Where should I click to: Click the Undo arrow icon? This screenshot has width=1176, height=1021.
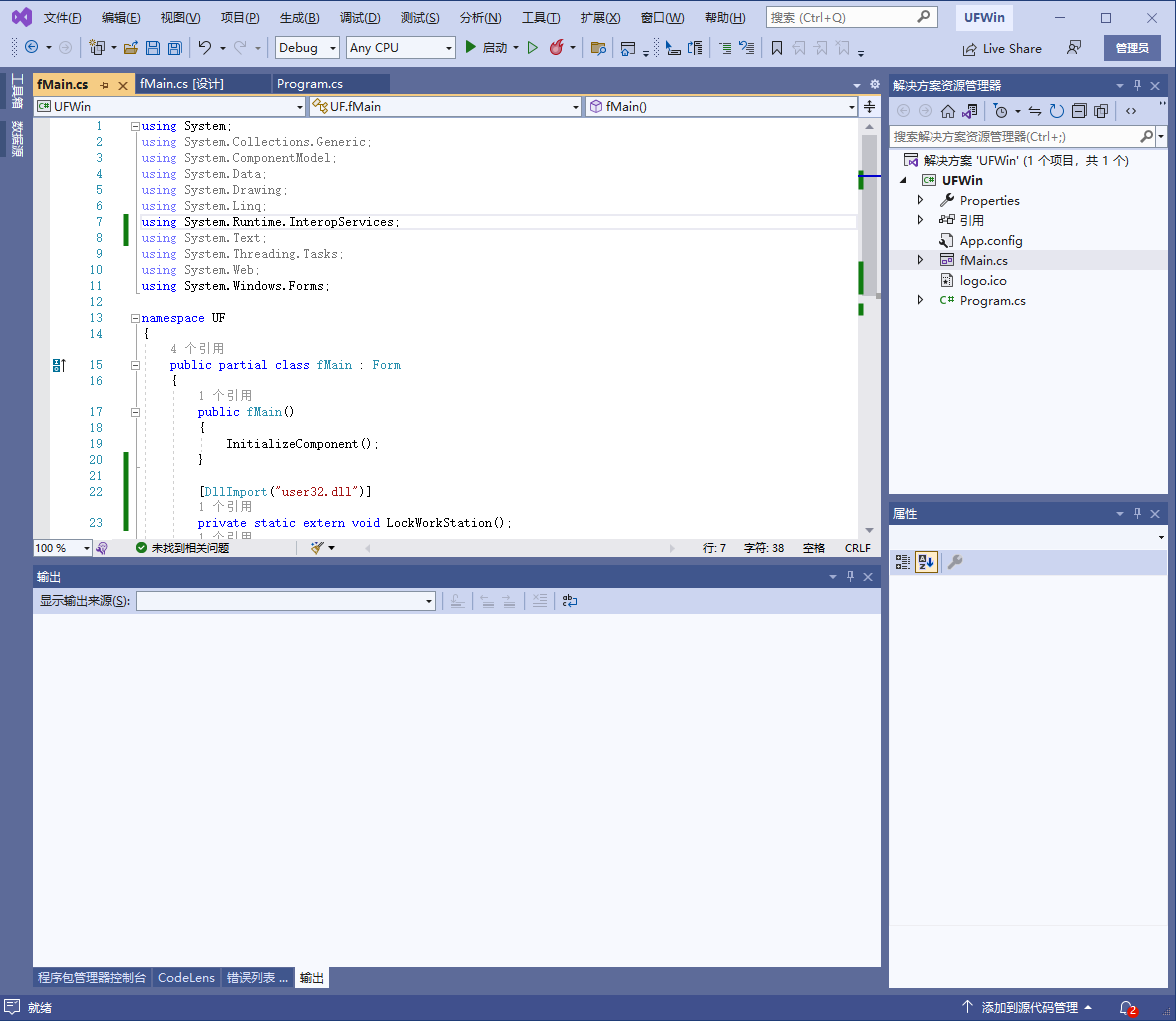point(205,48)
